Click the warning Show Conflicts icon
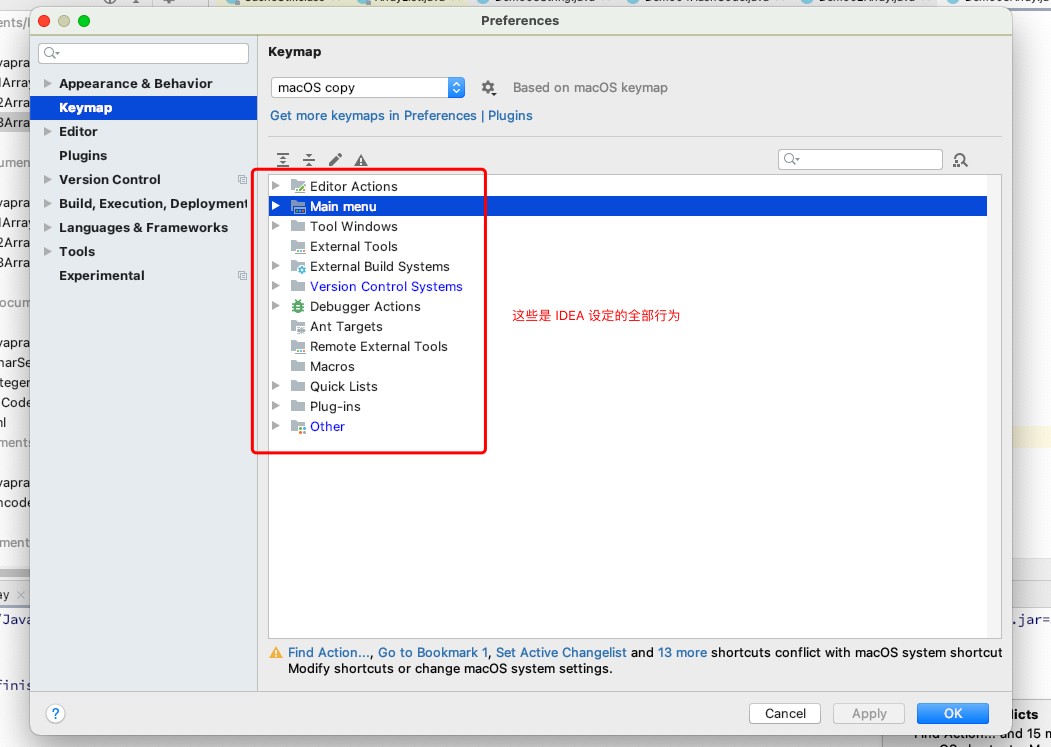Viewport: 1051px width, 747px height. pyautogui.click(x=361, y=160)
